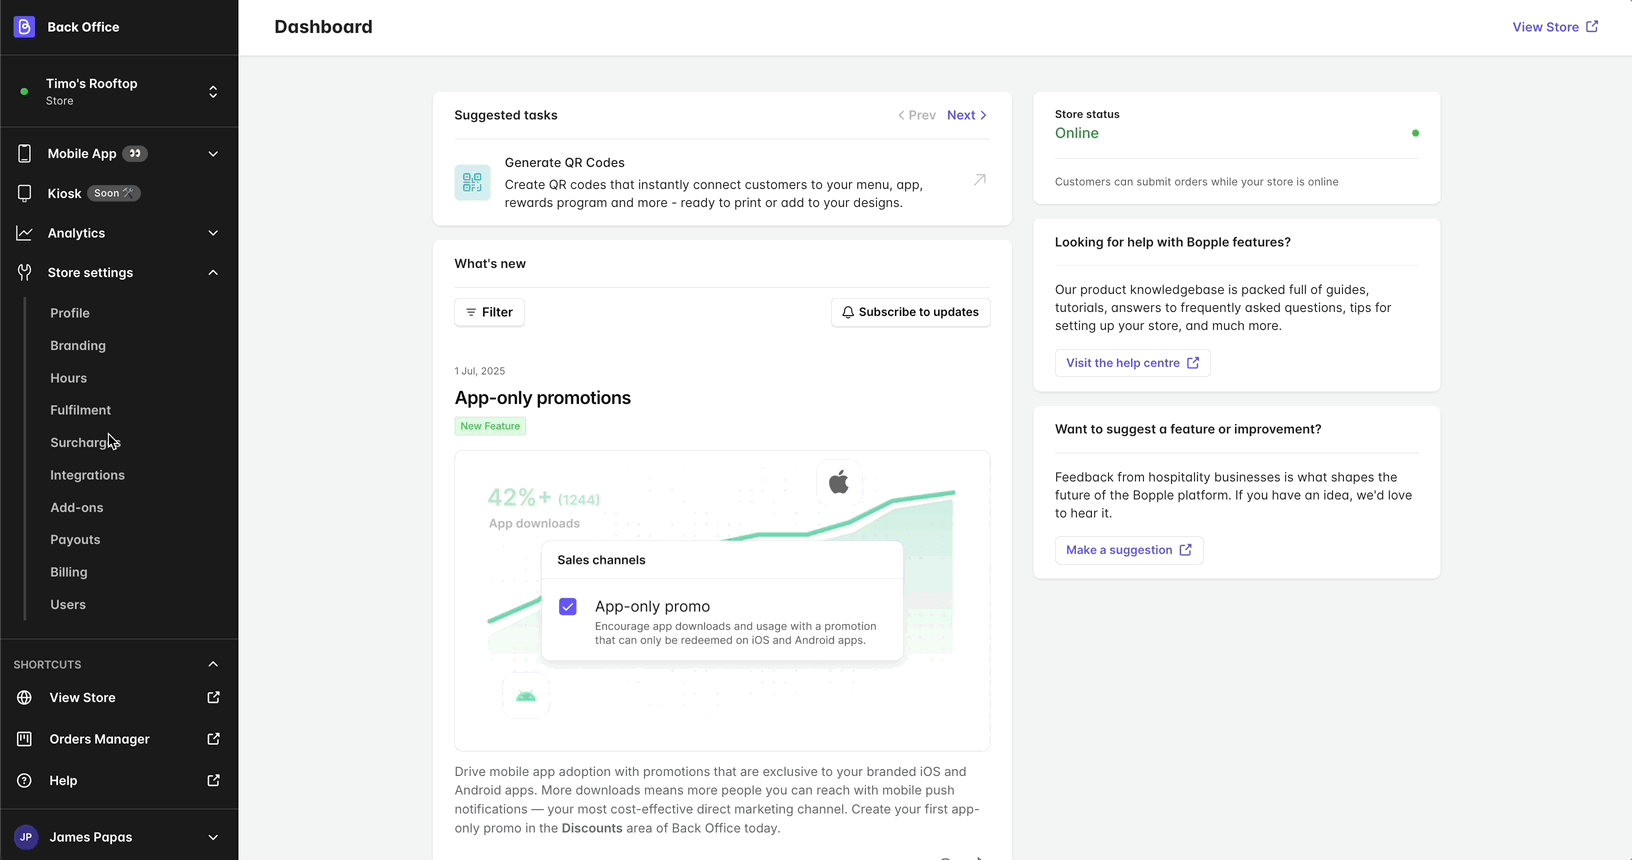Toggle the App-only promo checkbox
The width and height of the screenshot is (1632, 860).
point(568,607)
